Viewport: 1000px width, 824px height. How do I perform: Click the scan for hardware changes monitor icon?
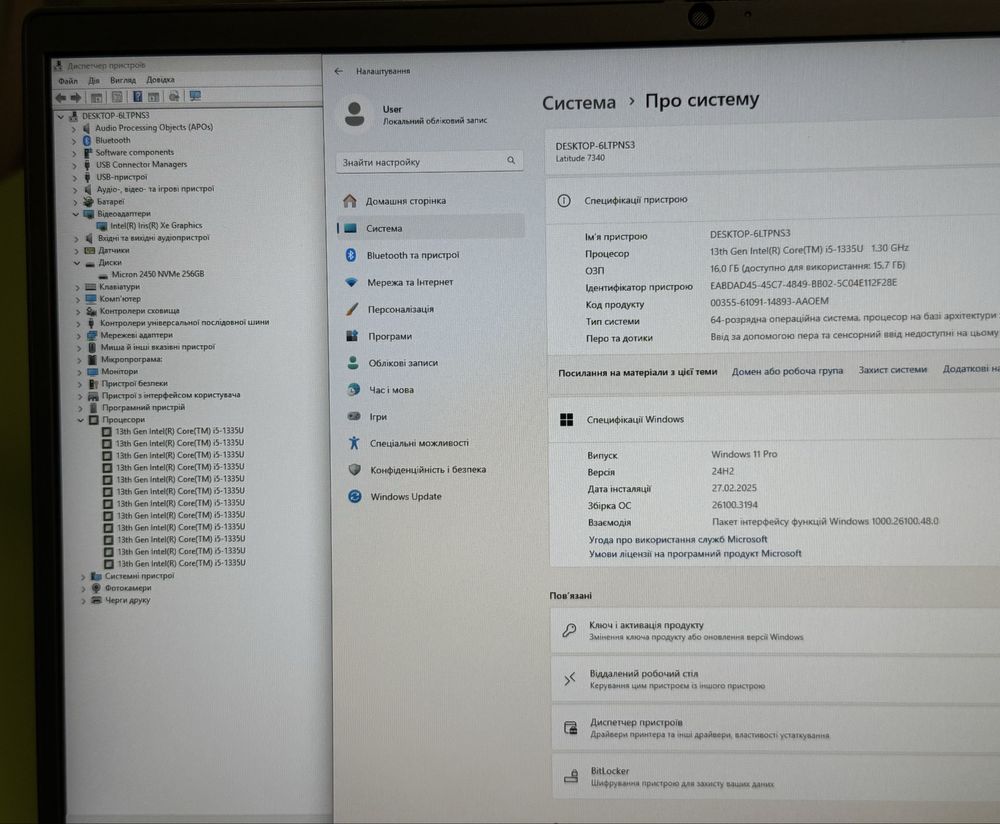click(195, 96)
